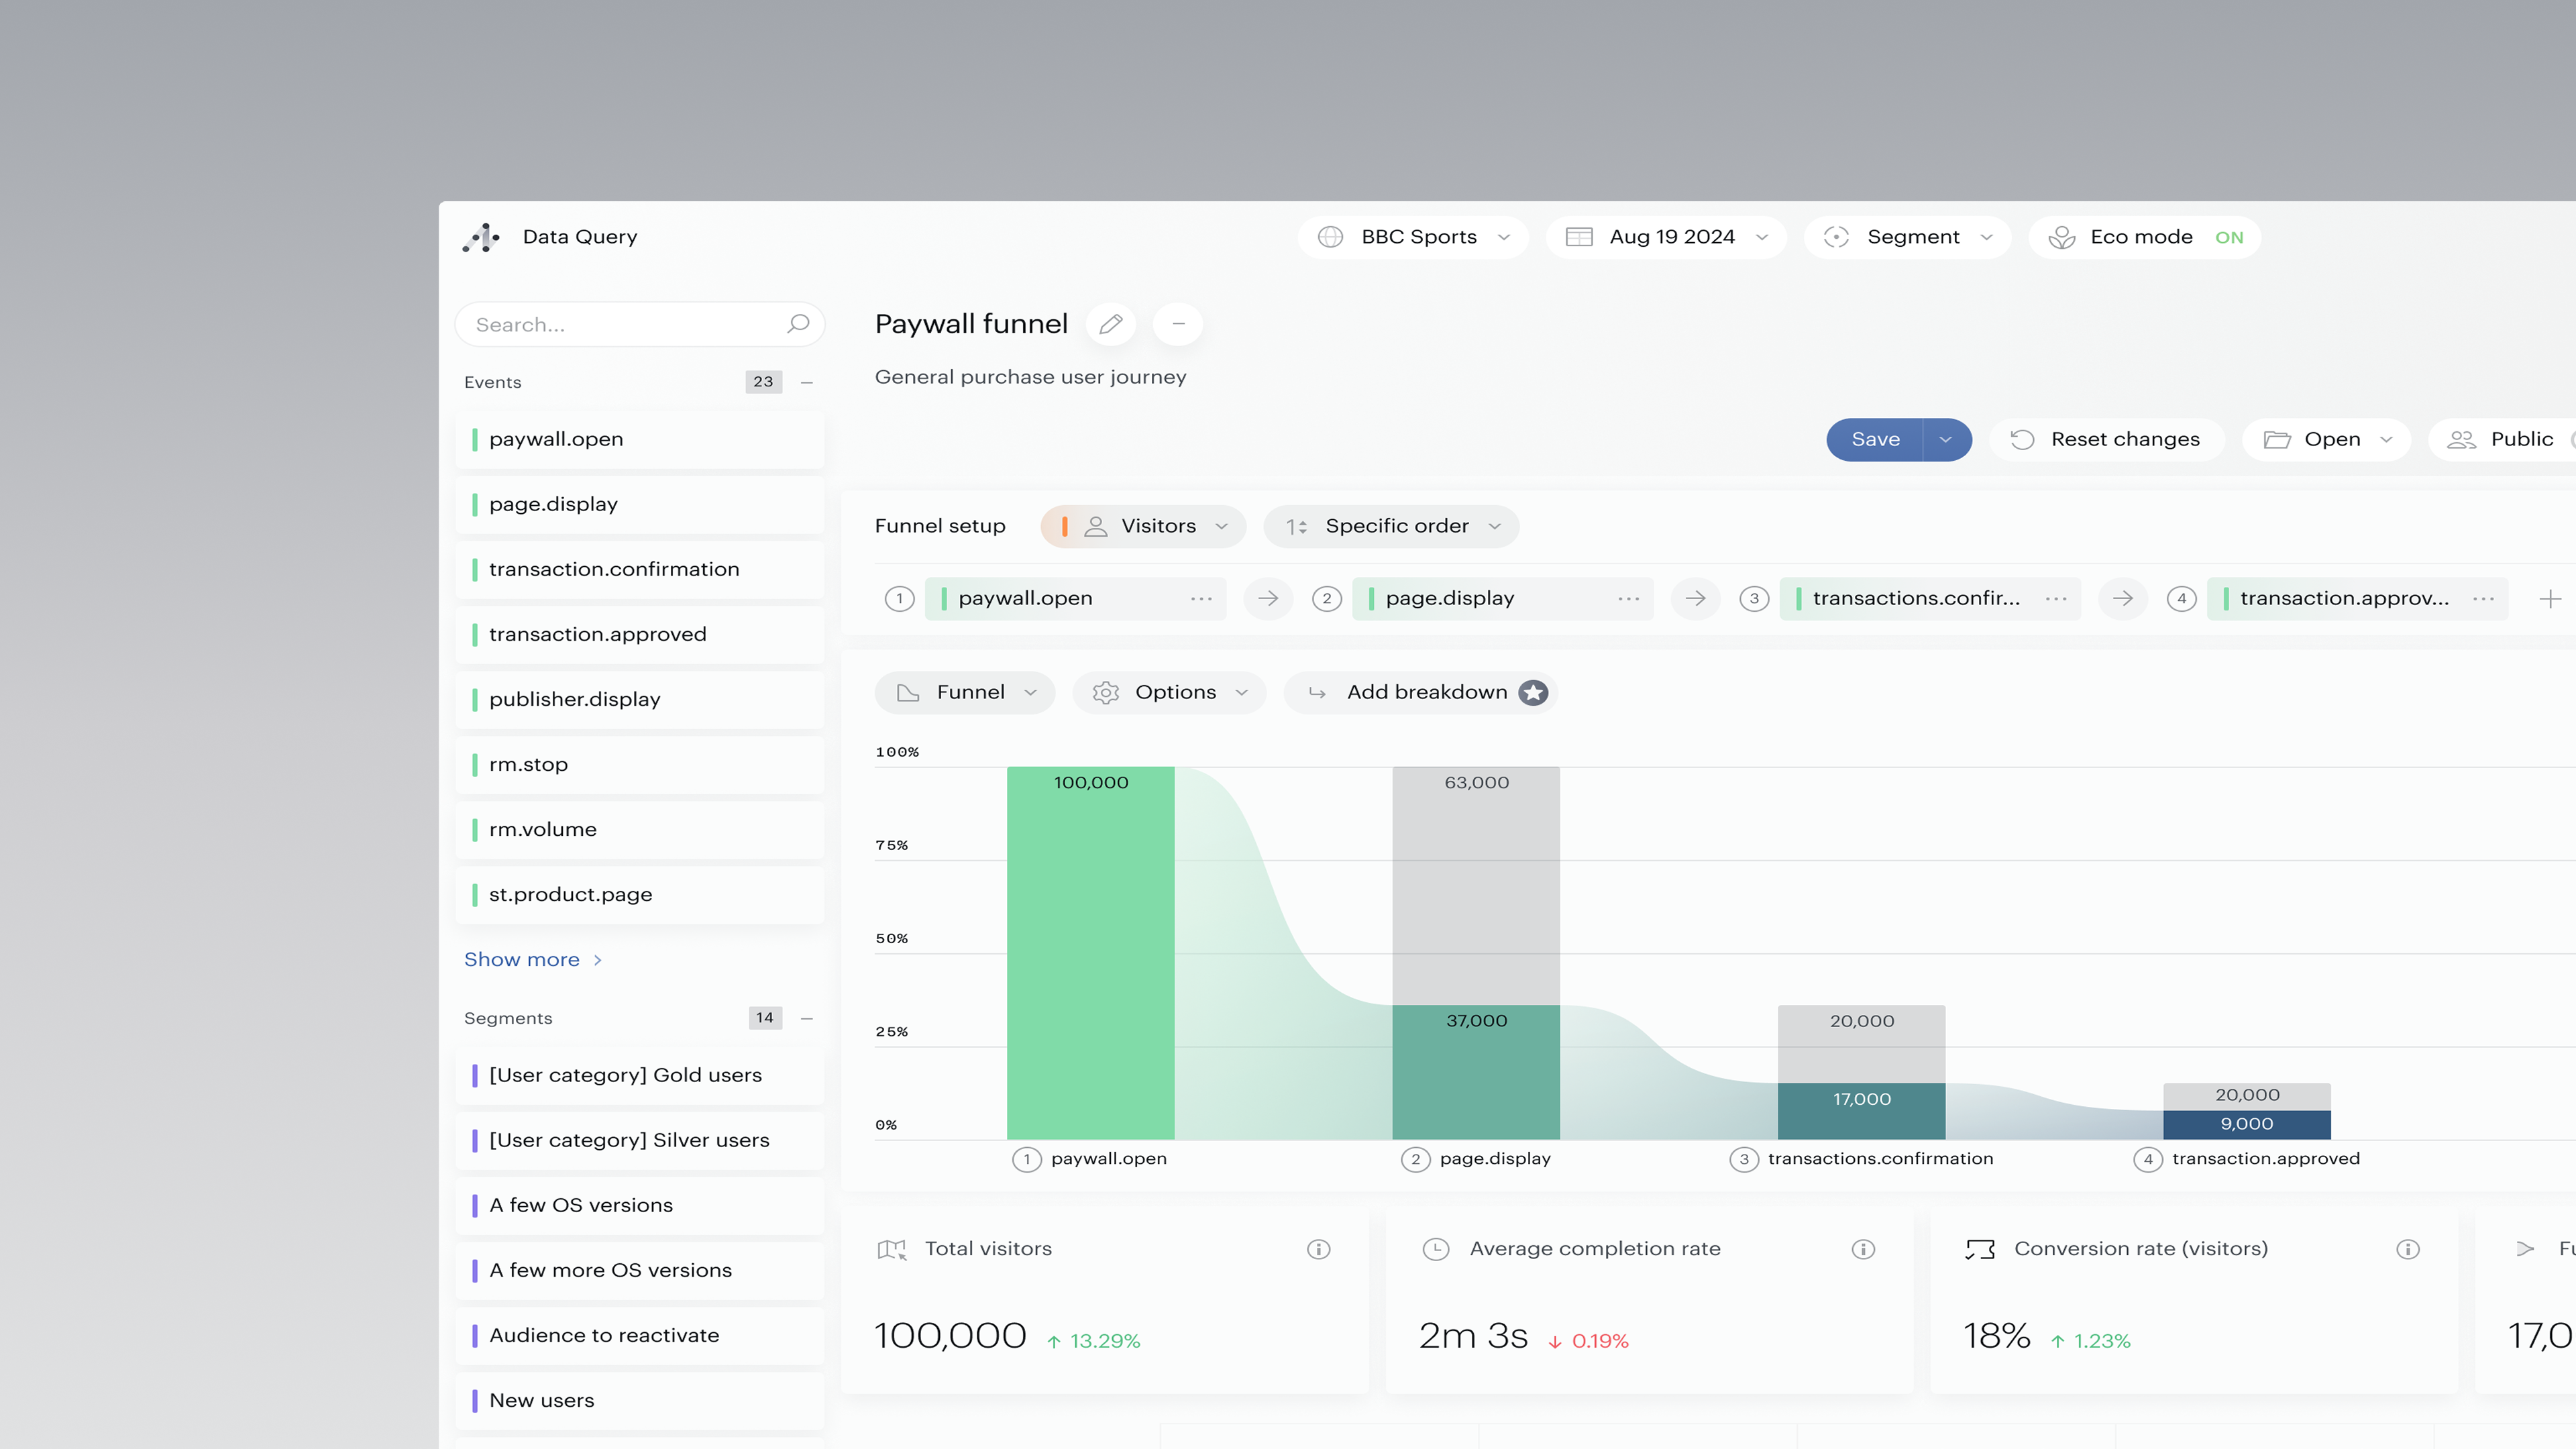Open the BBC Sports site dropdown
2576x1449 pixels.
(1413, 238)
